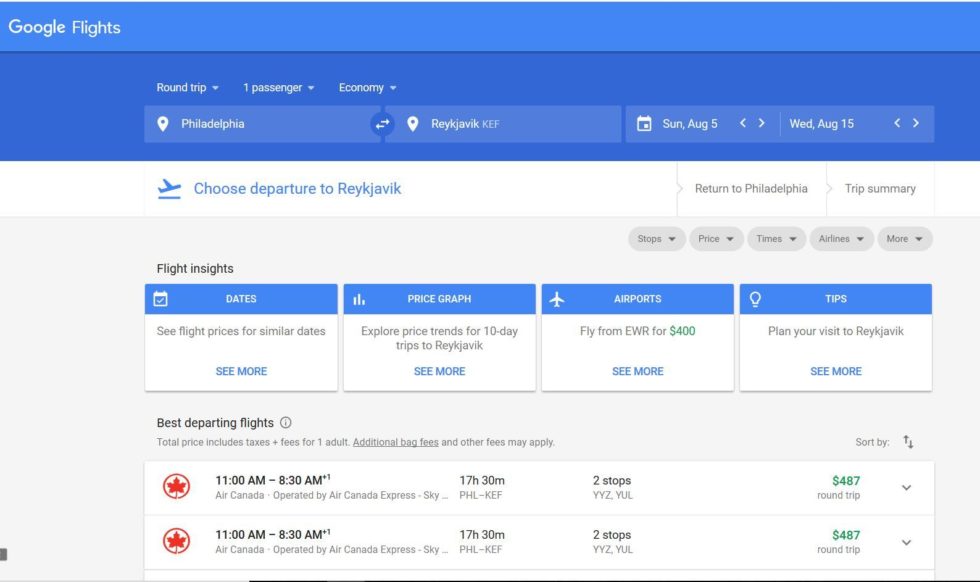Expand the first $487 flight details
The height and width of the screenshot is (582, 980).
point(906,488)
